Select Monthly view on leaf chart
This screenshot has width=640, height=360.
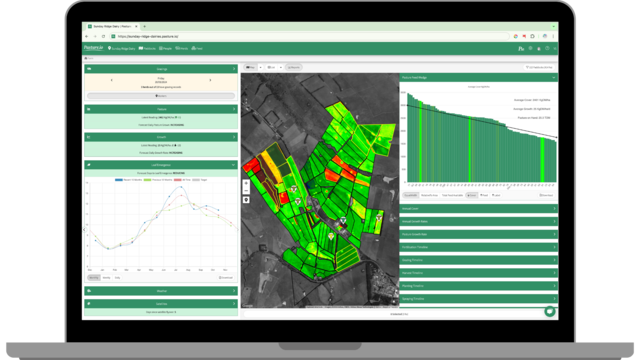[94, 278]
